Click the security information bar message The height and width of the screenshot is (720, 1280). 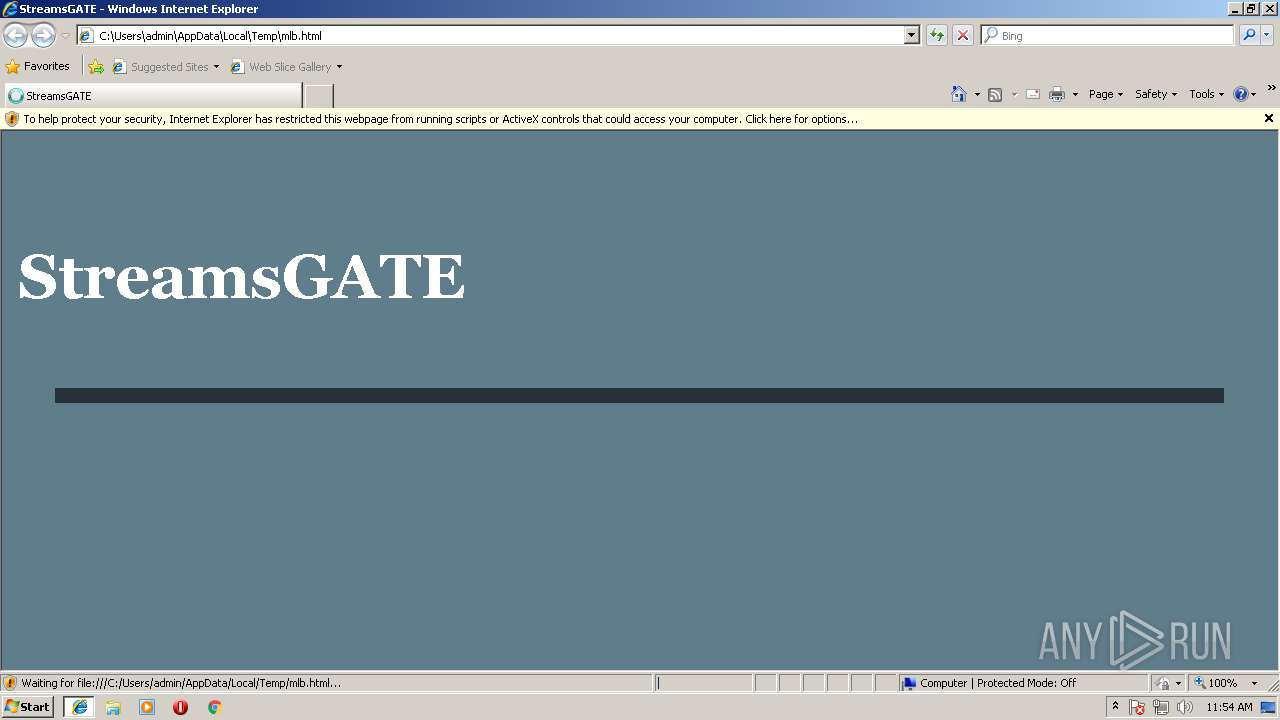coord(440,119)
